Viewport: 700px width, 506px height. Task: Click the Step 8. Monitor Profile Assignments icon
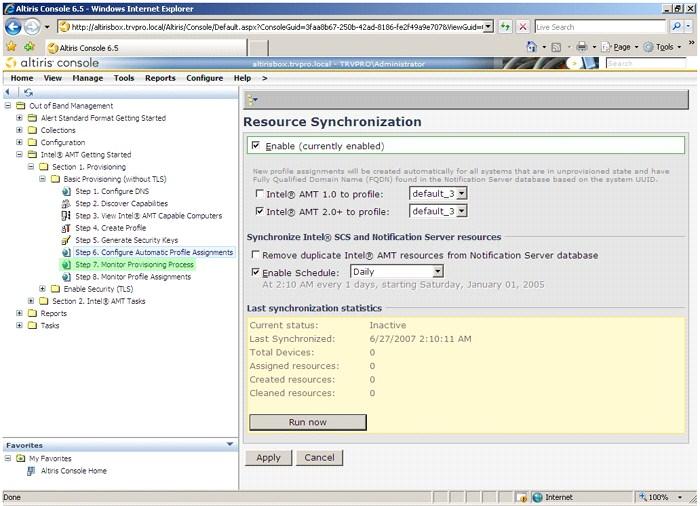tap(67, 277)
